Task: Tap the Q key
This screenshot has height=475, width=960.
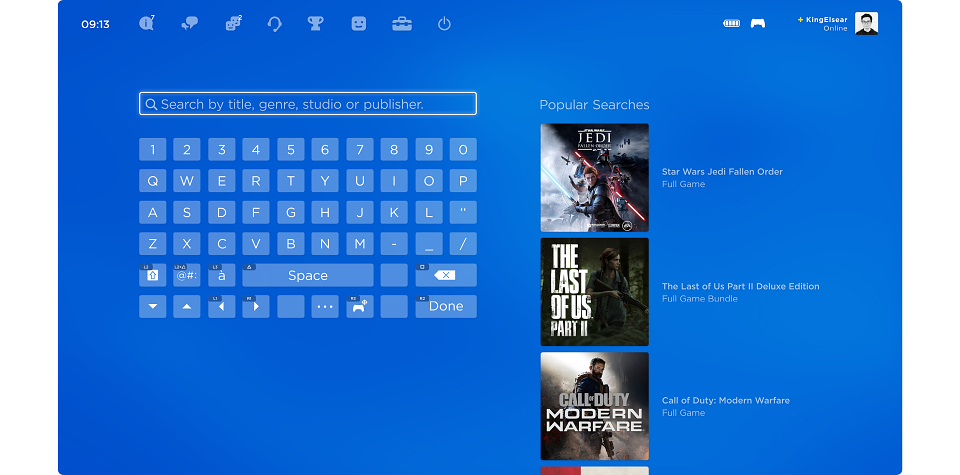Action: click(x=152, y=181)
